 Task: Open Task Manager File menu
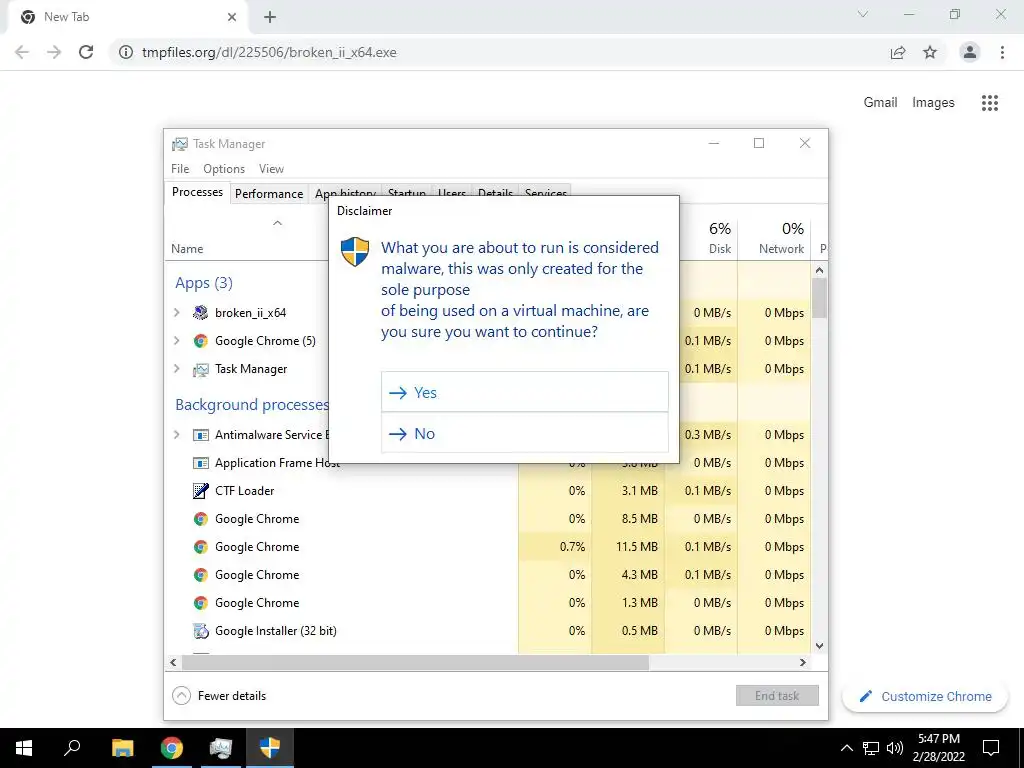click(180, 168)
